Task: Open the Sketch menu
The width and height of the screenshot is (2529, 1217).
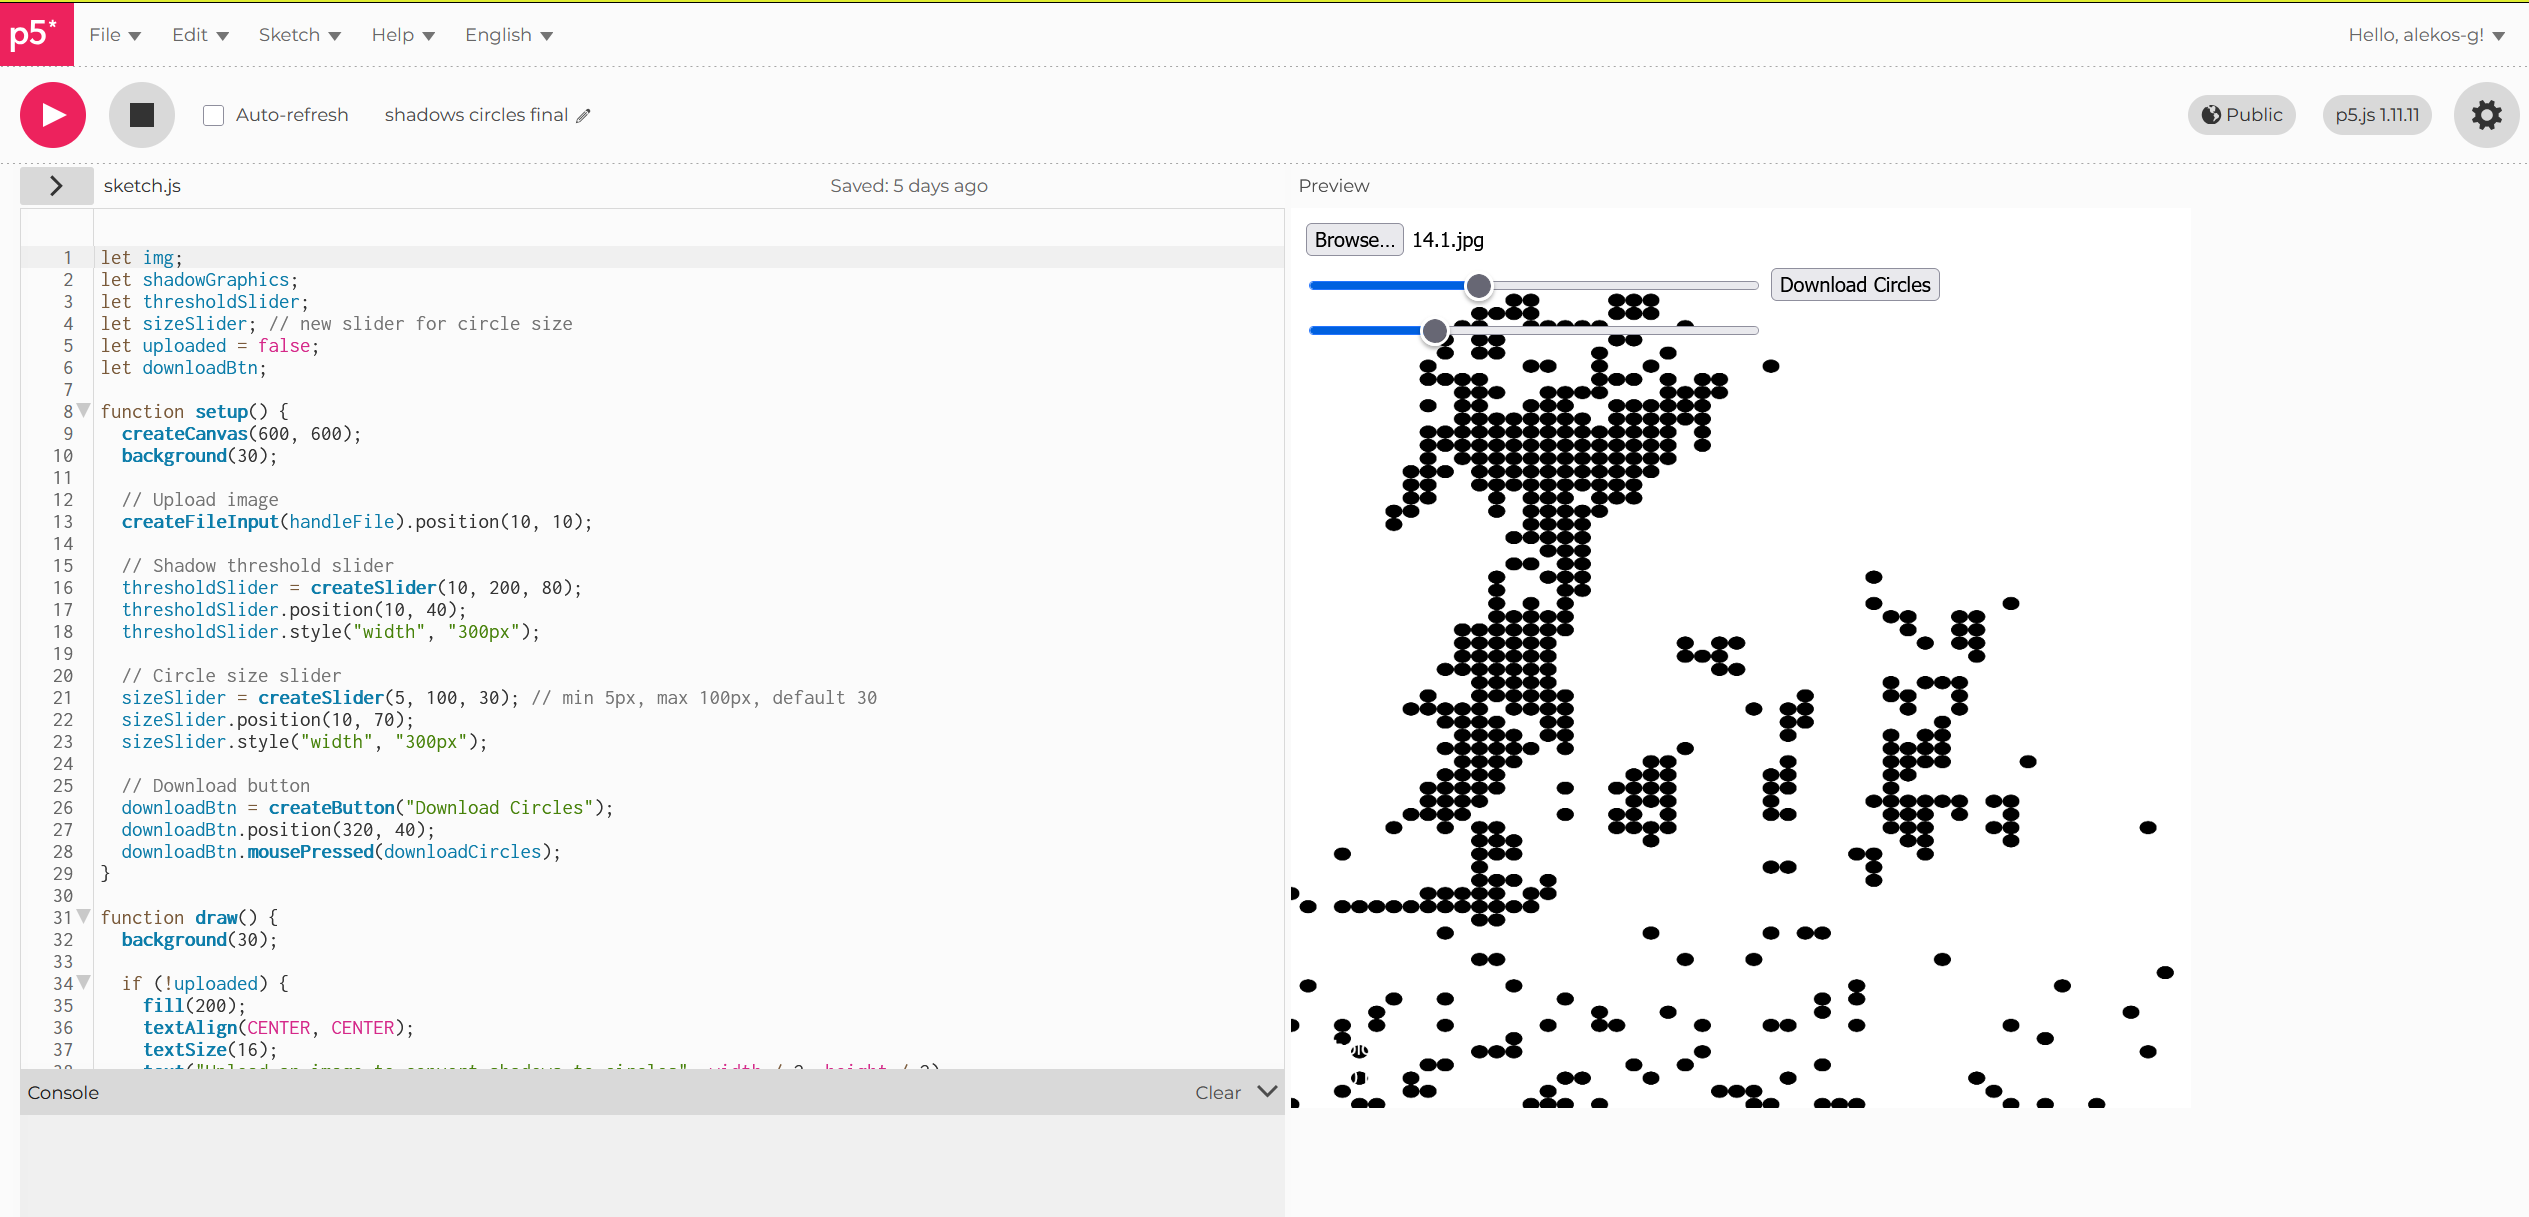Action: point(299,35)
